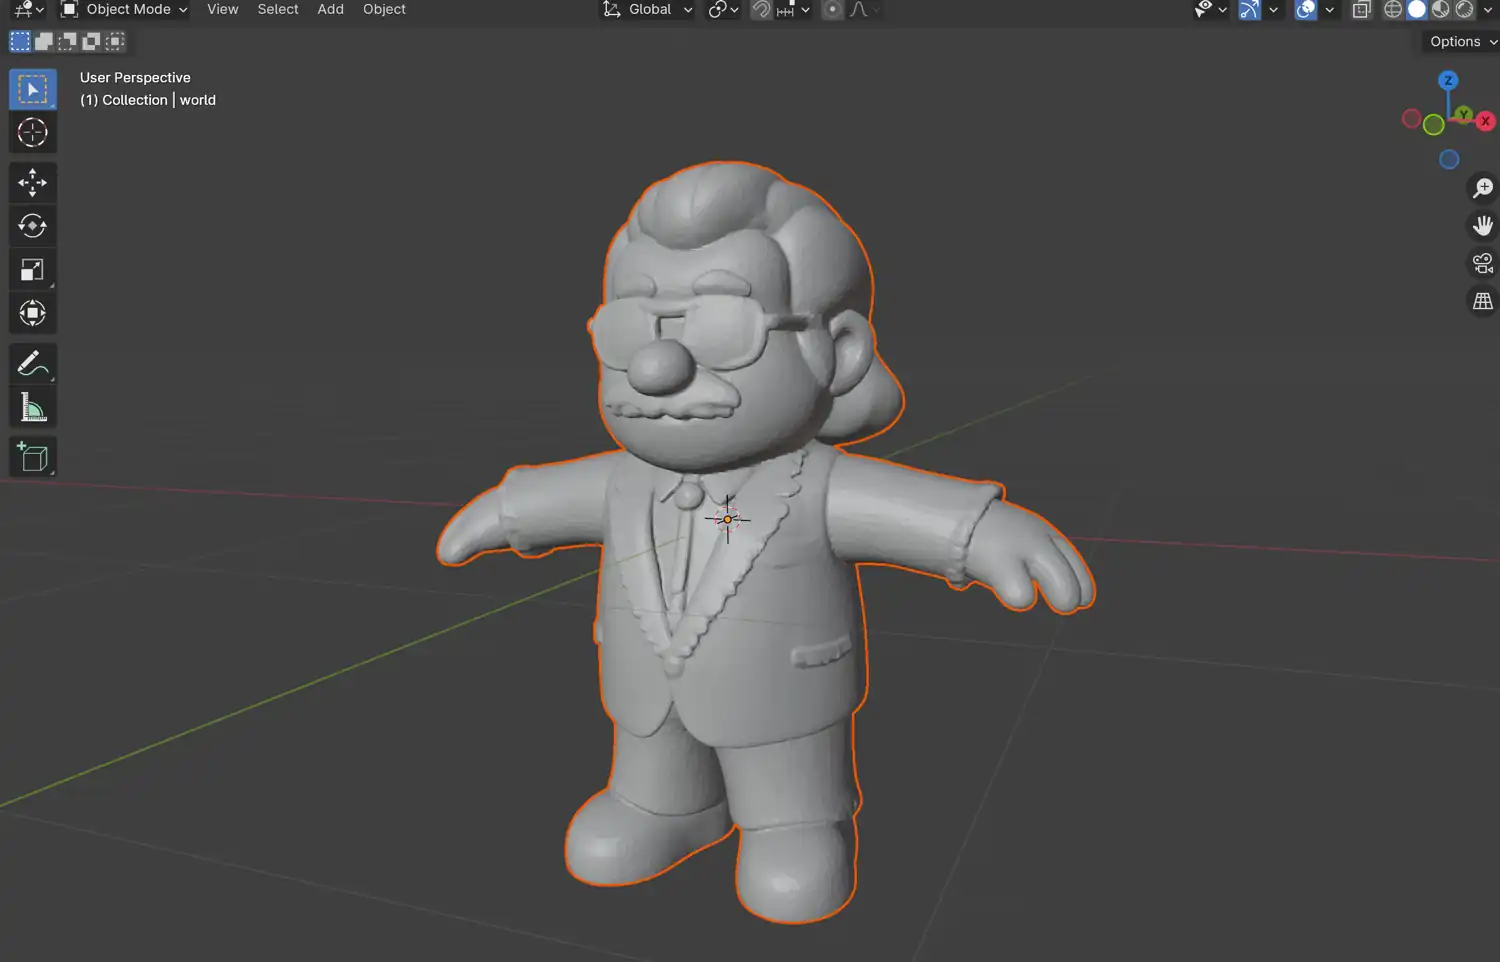Open the Select menu
This screenshot has width=1500, height=962.
(x=278, y=10)
